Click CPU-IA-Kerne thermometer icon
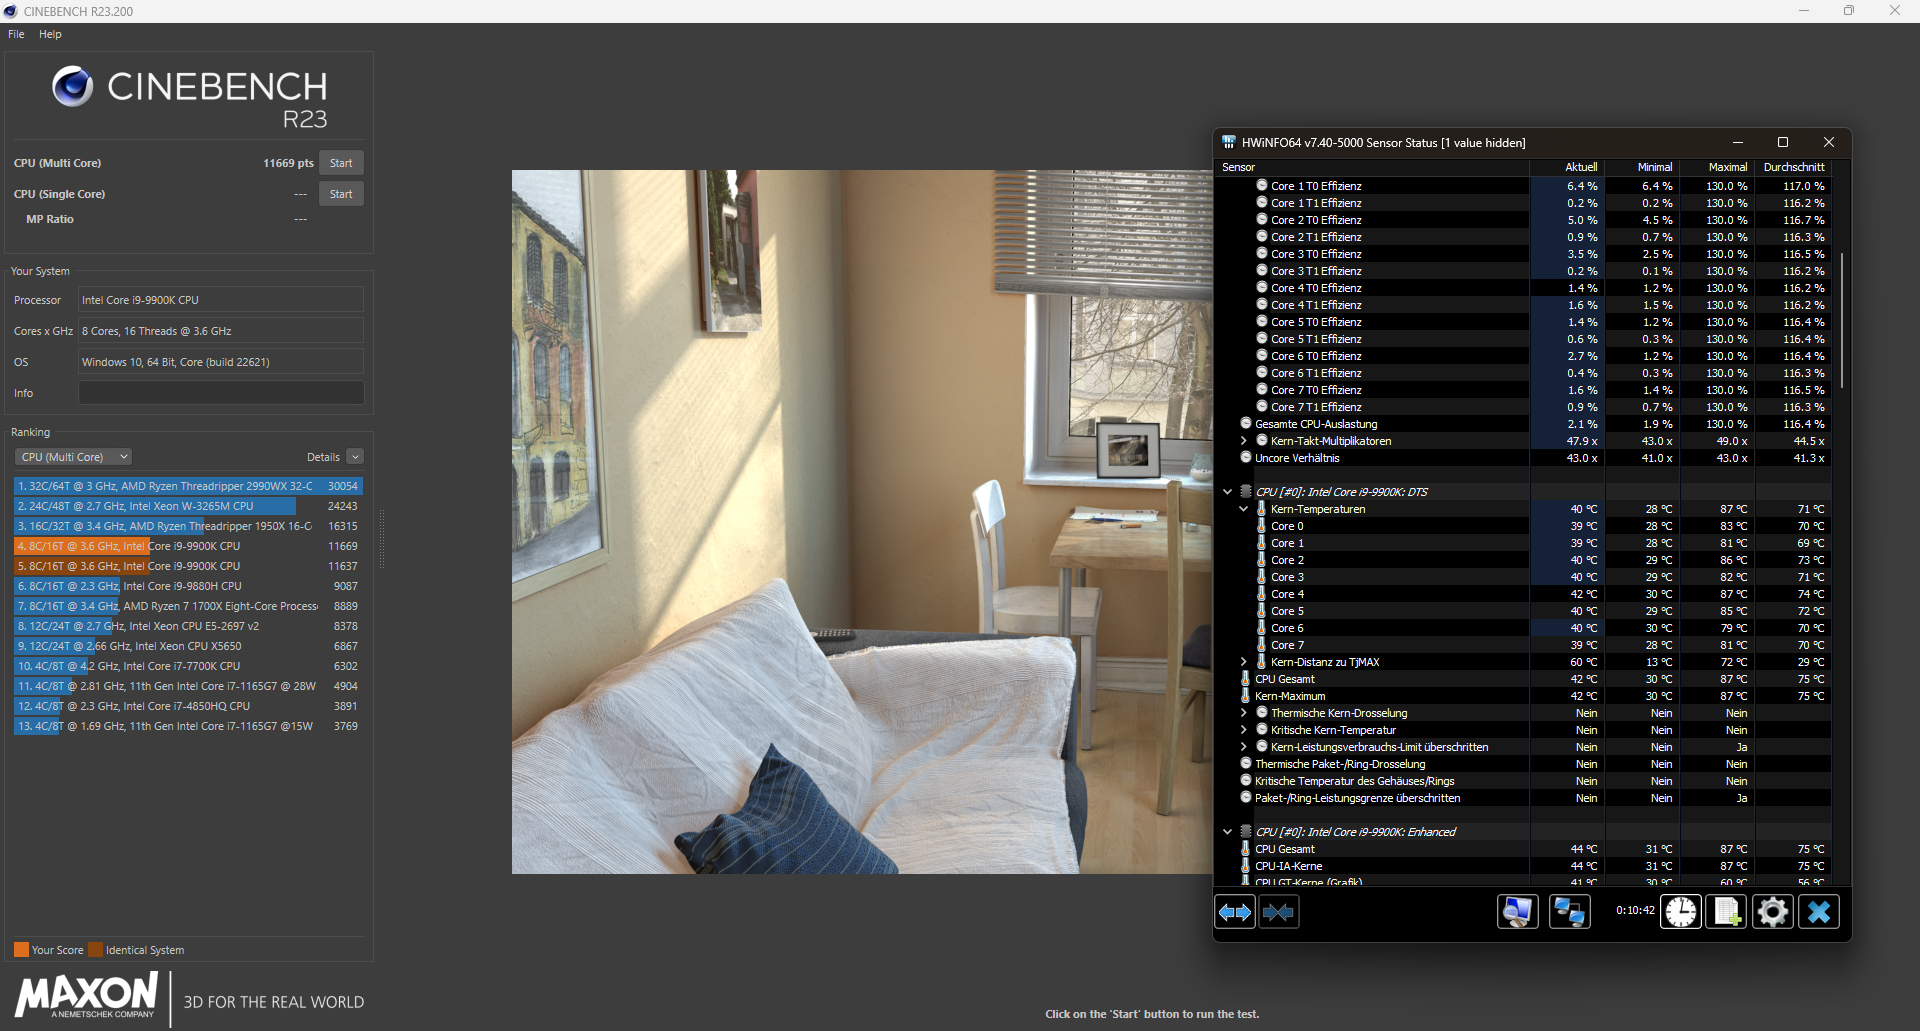The image size is (1920, 1031). point(1246,865)
